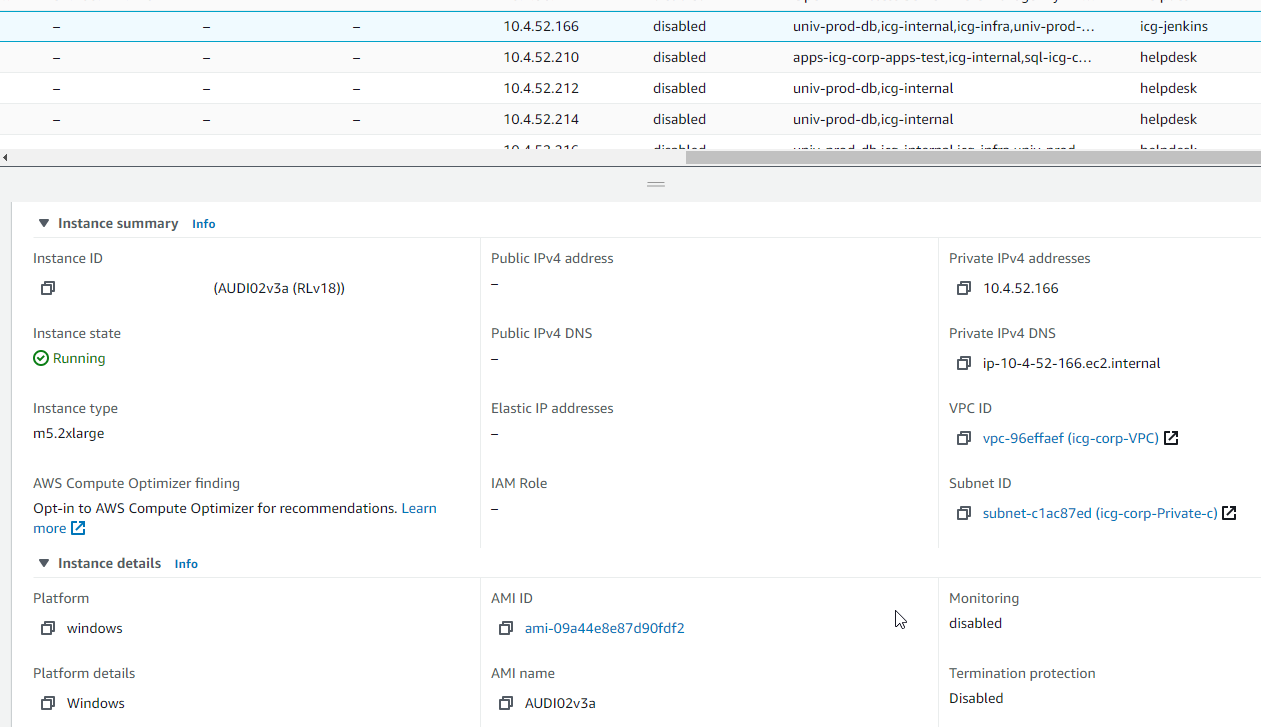Image resolution: width=1261 pixels, height=727 pixels.
Task: Copy the Platform details value Windows
Action: (47, 703)
